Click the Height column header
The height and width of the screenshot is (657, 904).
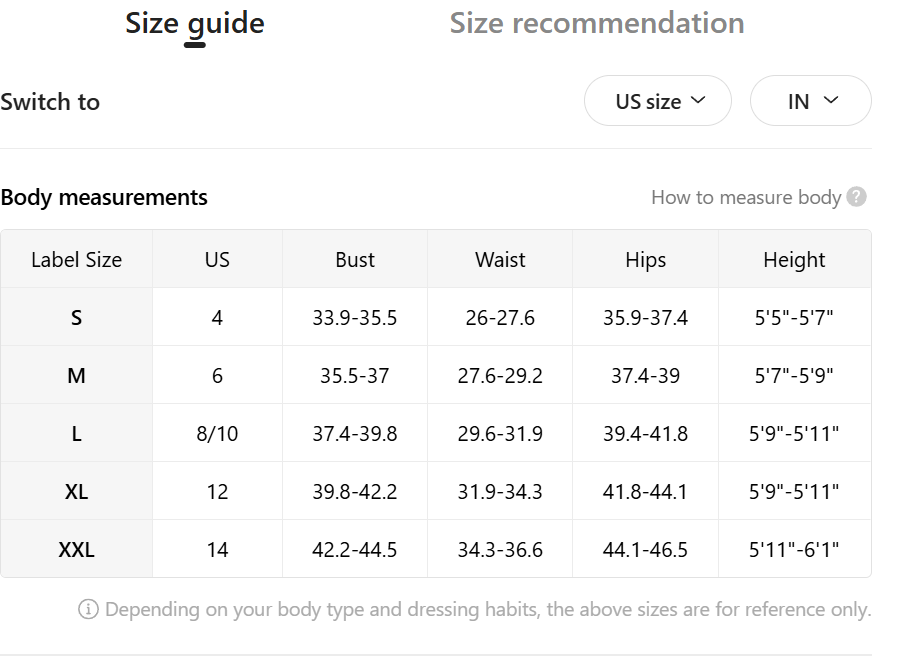tap(794, 259)
